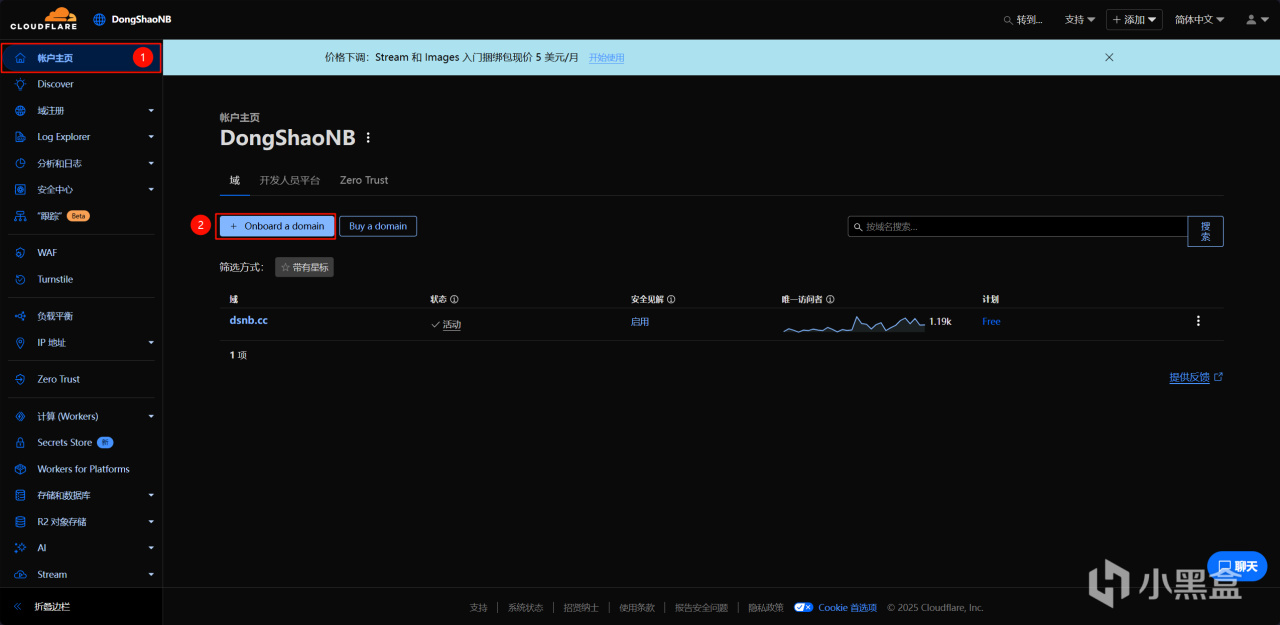This screenshot has width=1280, height=625.
Task: Click the Buy a domain button
Action: 378,226
